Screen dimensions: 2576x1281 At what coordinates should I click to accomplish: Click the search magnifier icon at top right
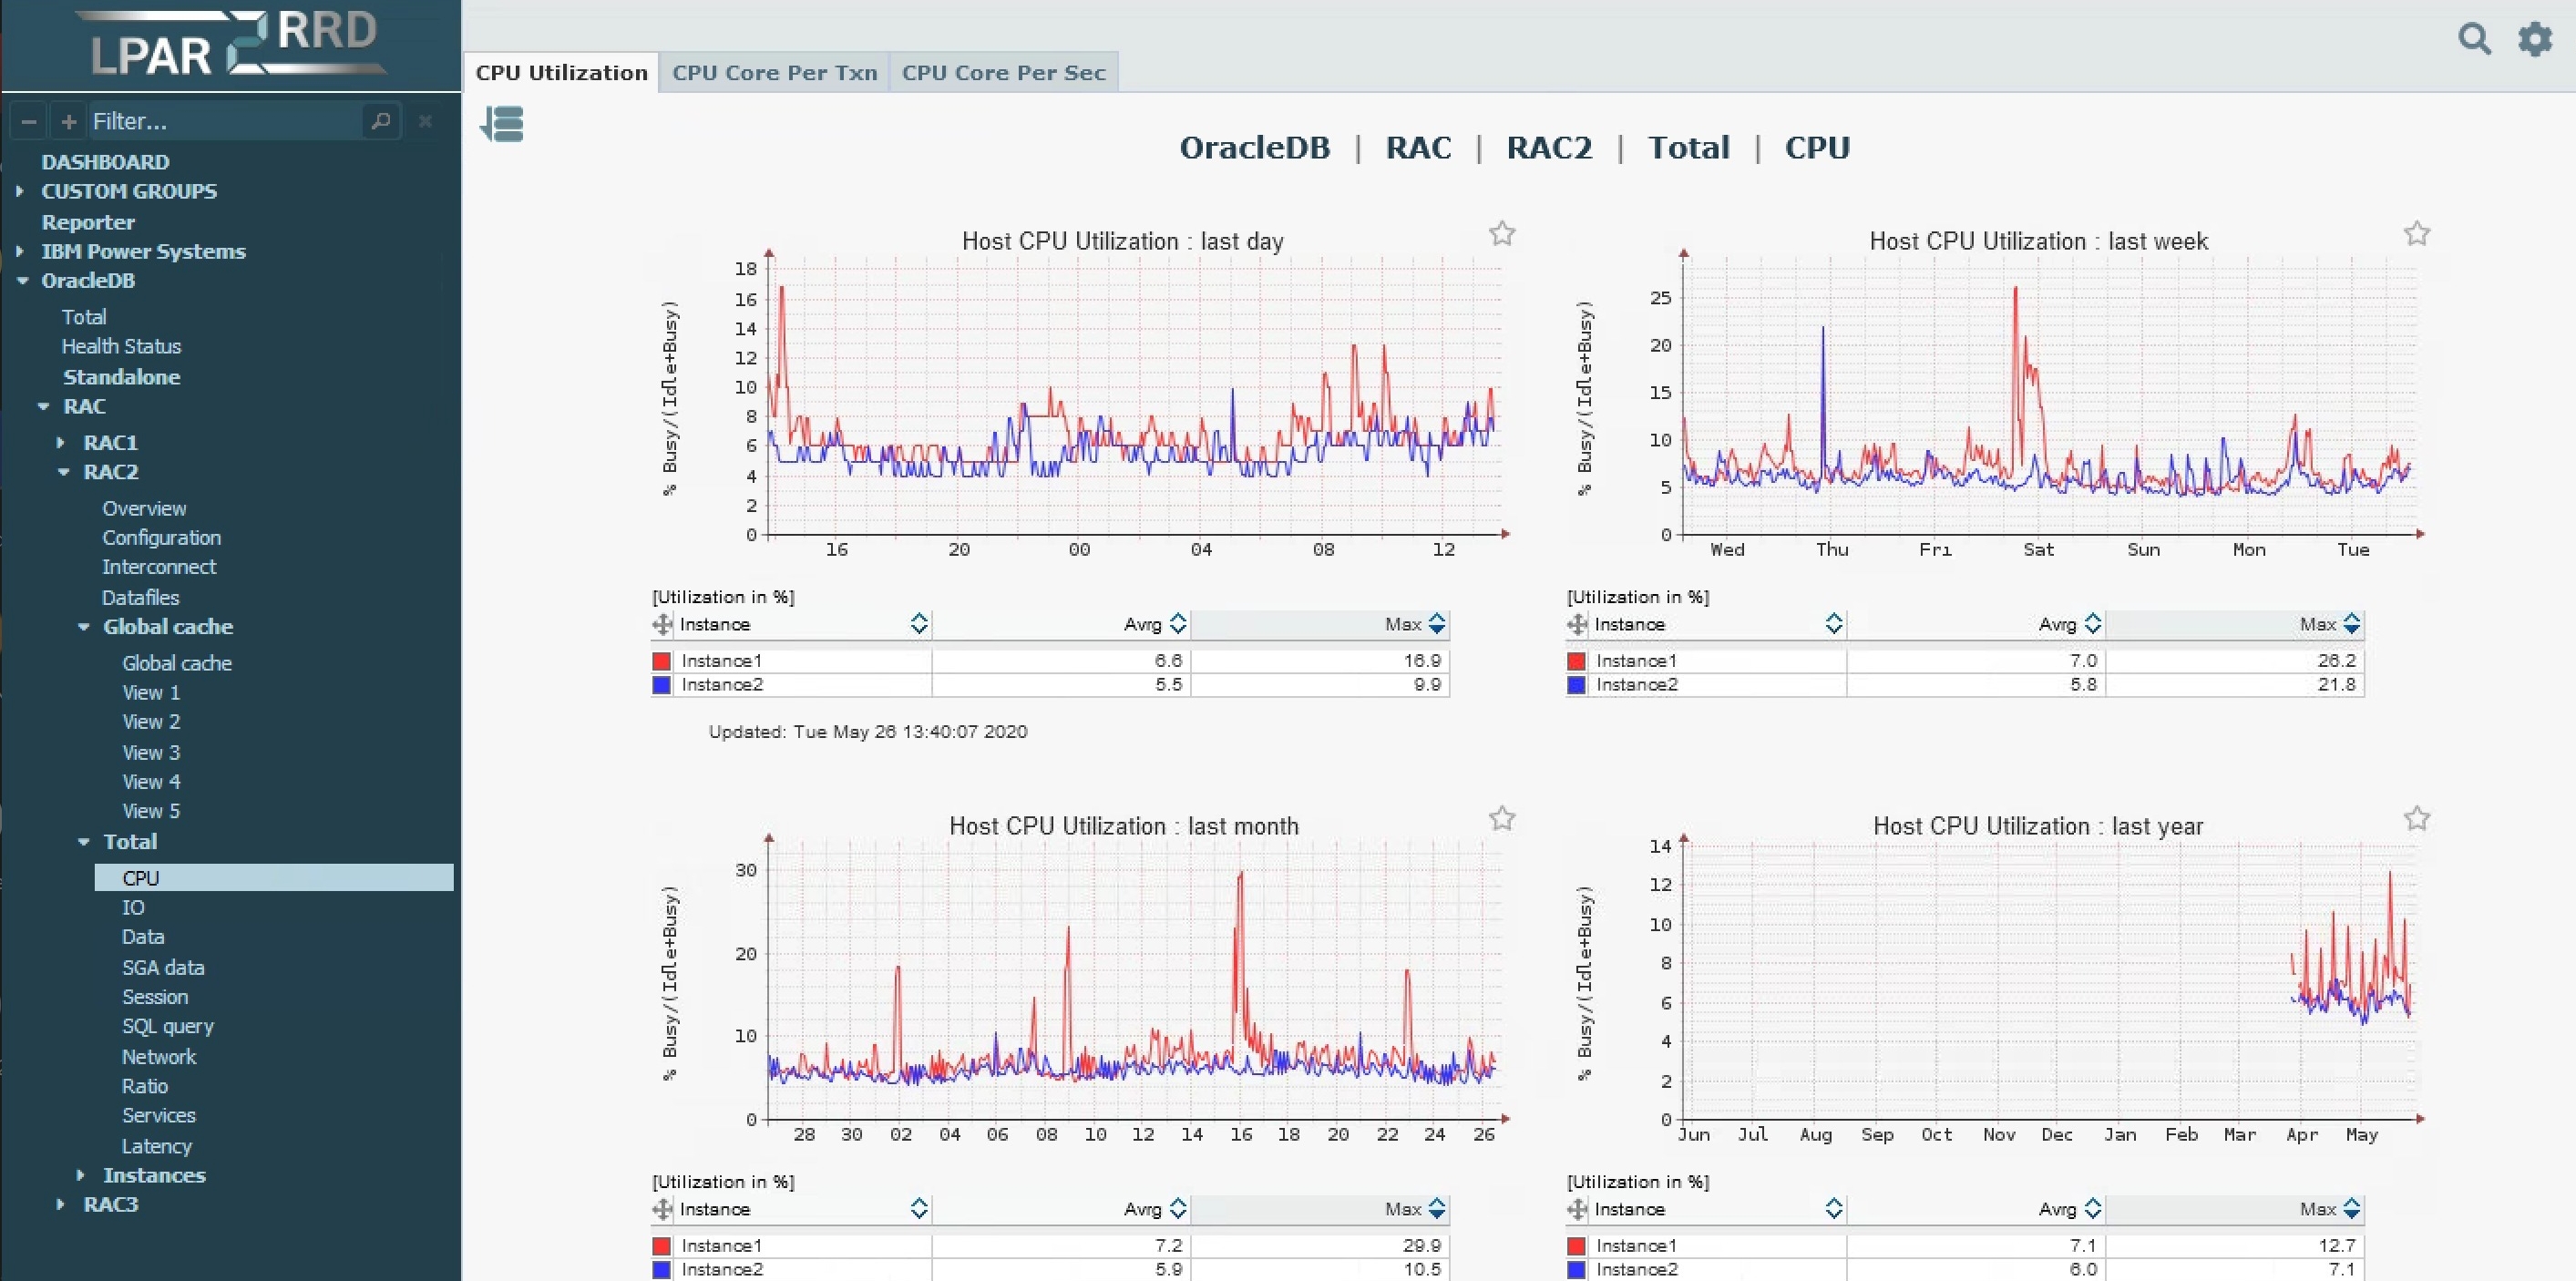click(2475, 39)
